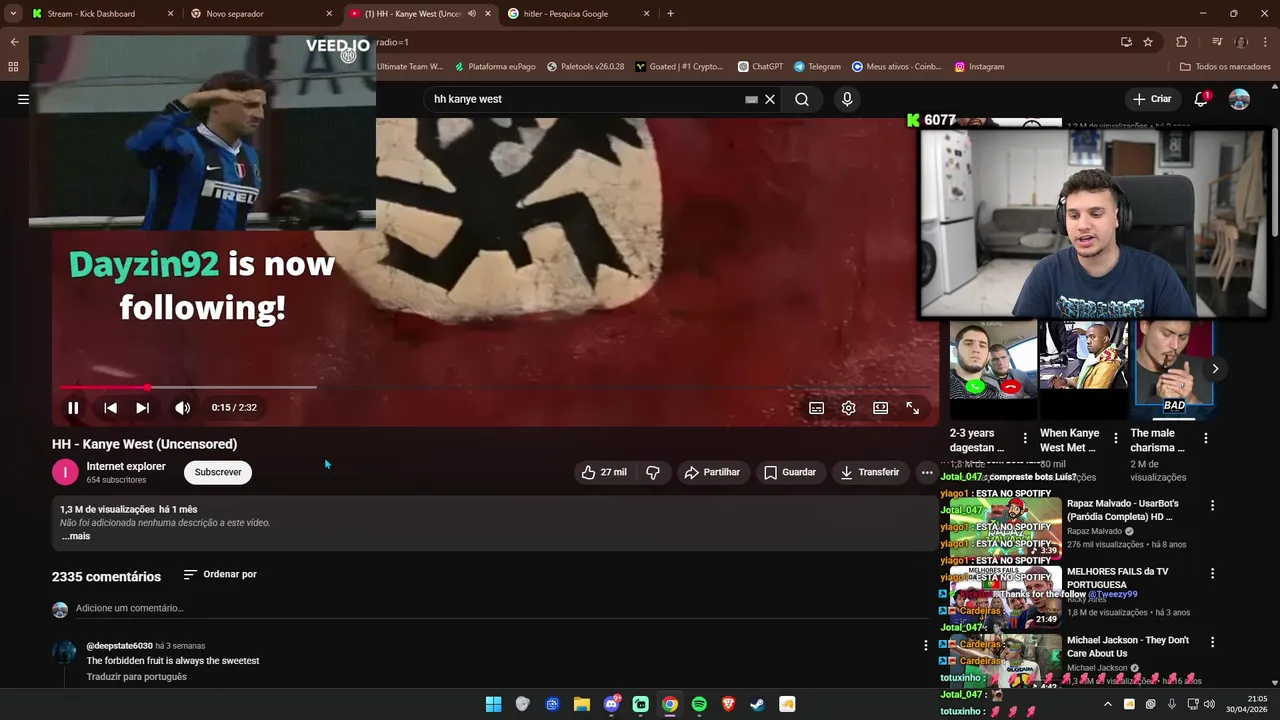Show next suggested shorts chevron

[1215, 369]
